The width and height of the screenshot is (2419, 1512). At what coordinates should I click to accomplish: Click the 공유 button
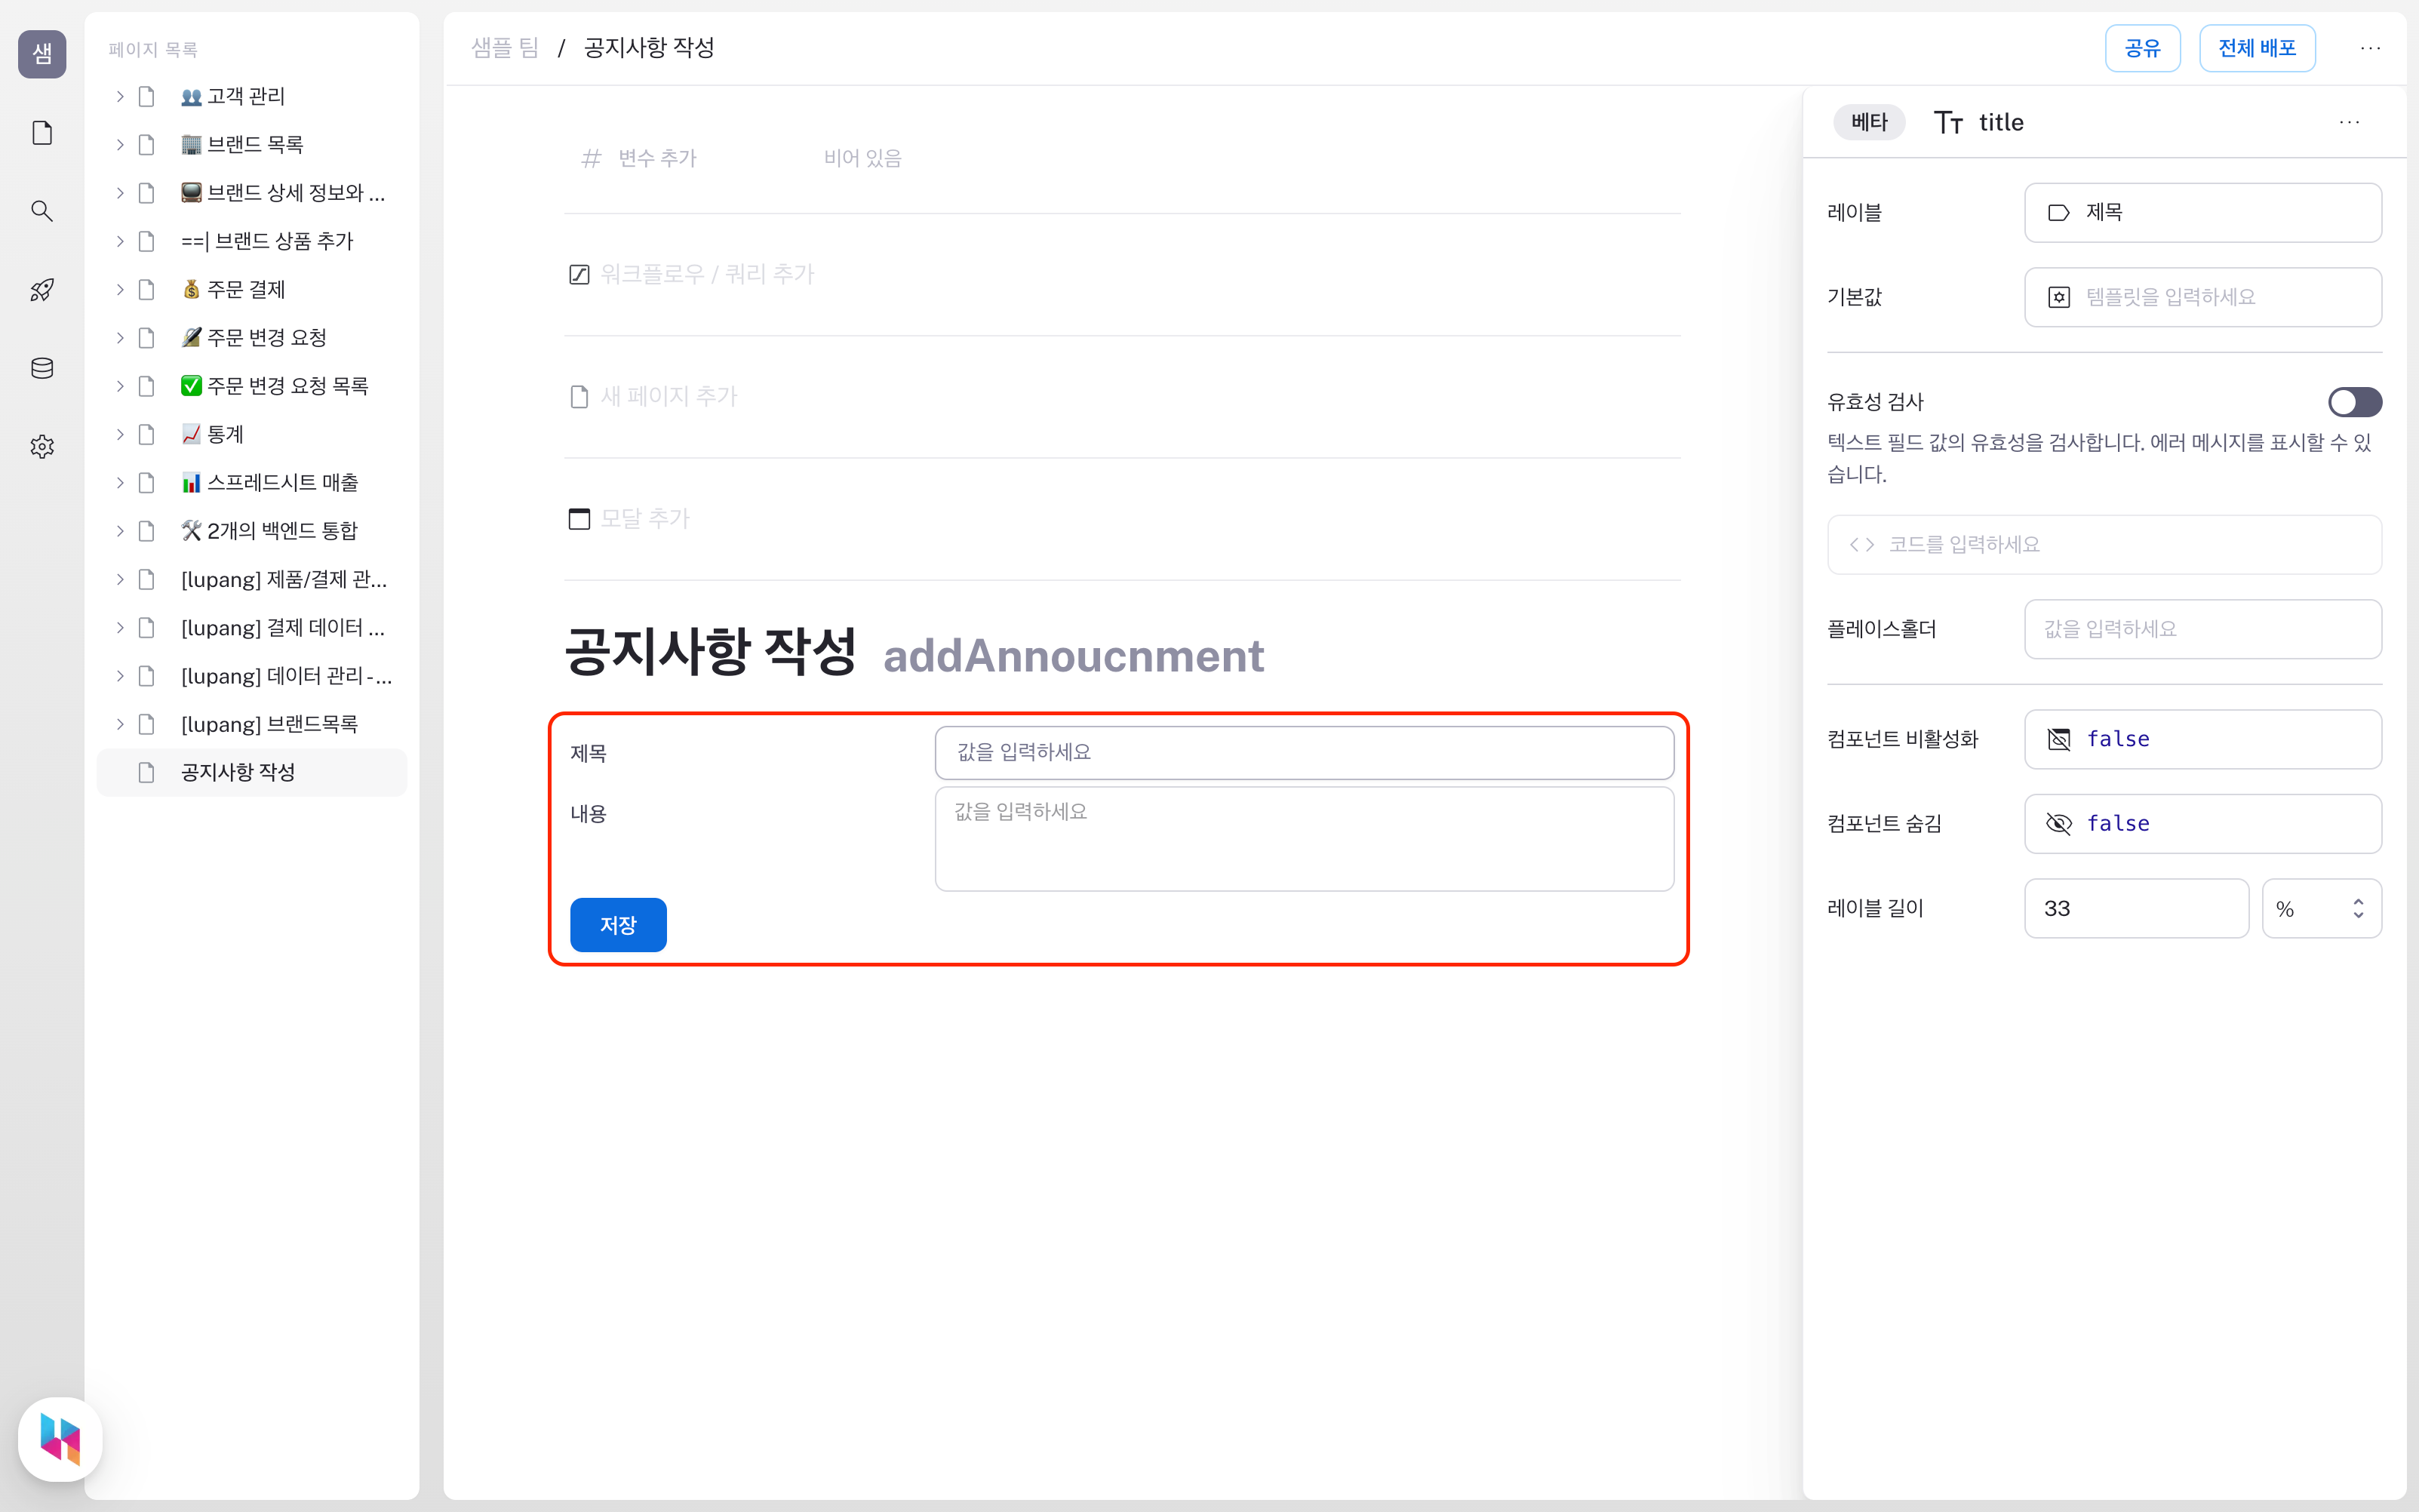[x=2142, y=48]
